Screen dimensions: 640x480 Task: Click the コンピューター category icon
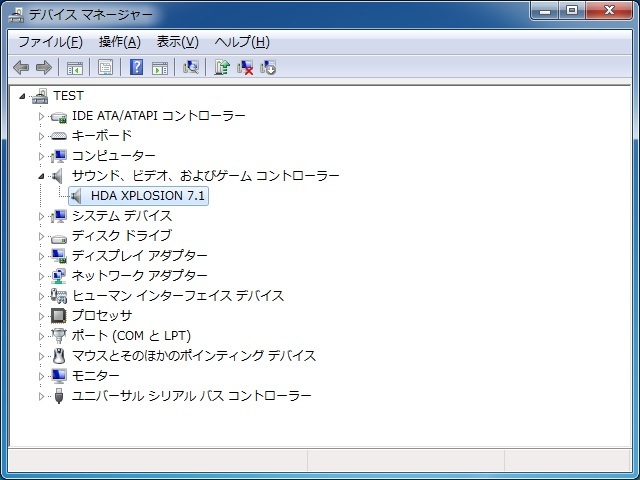[59, 156]
